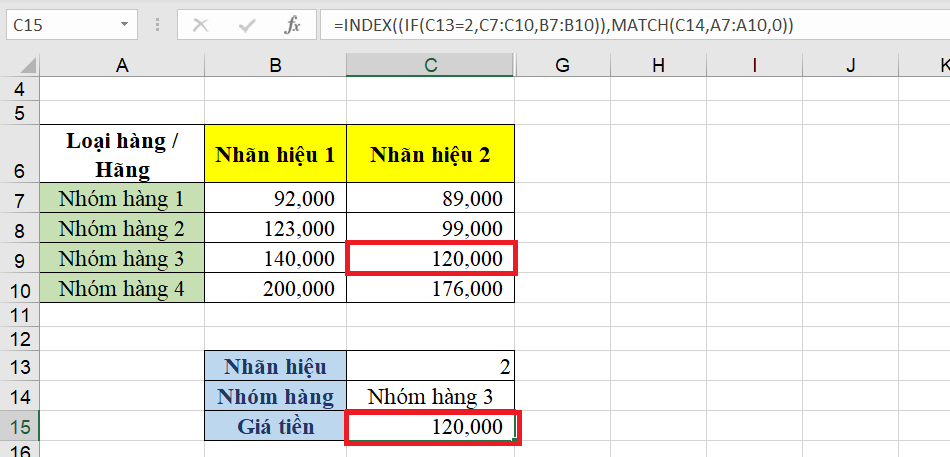The width and height of the screenshot is (950, 457).
Task: Click the Cancel (X) formula bar icon
Action: [200, 25]
